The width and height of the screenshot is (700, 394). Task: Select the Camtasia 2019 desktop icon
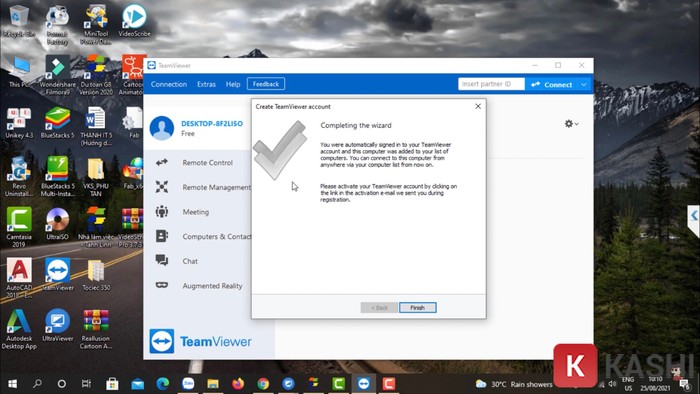tap(18, 227)
